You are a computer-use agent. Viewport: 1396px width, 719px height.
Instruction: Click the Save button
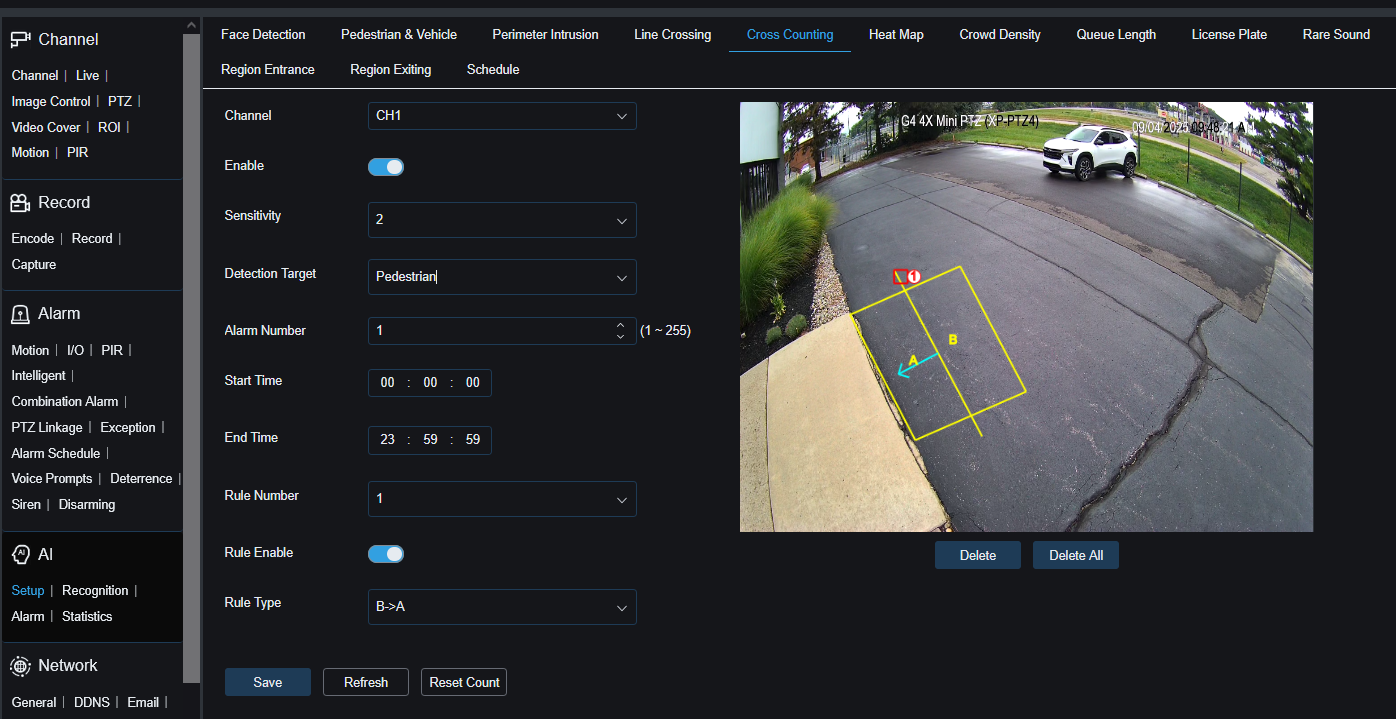[268, 682]
